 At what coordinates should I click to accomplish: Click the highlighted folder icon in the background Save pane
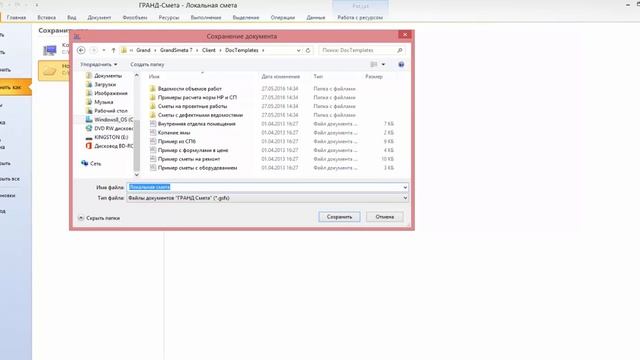pos(50,71)
